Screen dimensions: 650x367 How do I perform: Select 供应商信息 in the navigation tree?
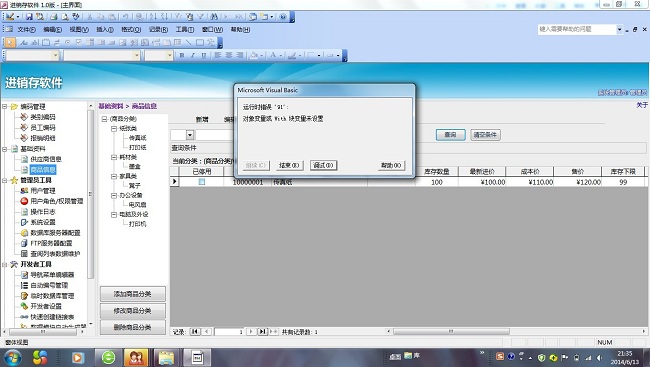(46, 159)
